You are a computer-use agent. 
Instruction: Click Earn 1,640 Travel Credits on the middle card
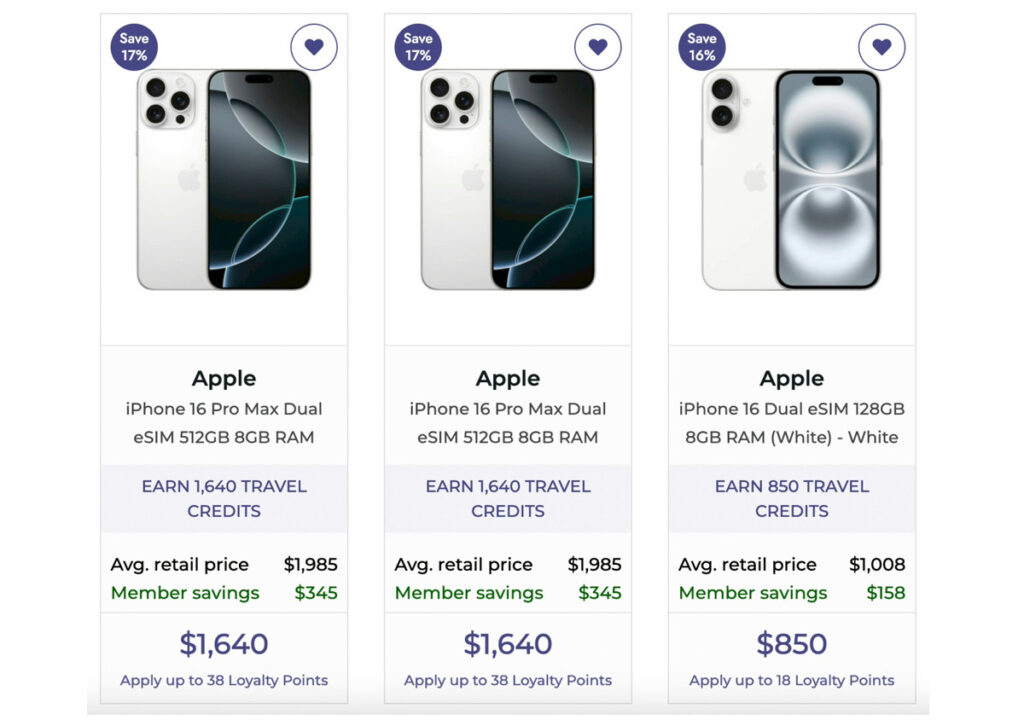coord(508,498)
